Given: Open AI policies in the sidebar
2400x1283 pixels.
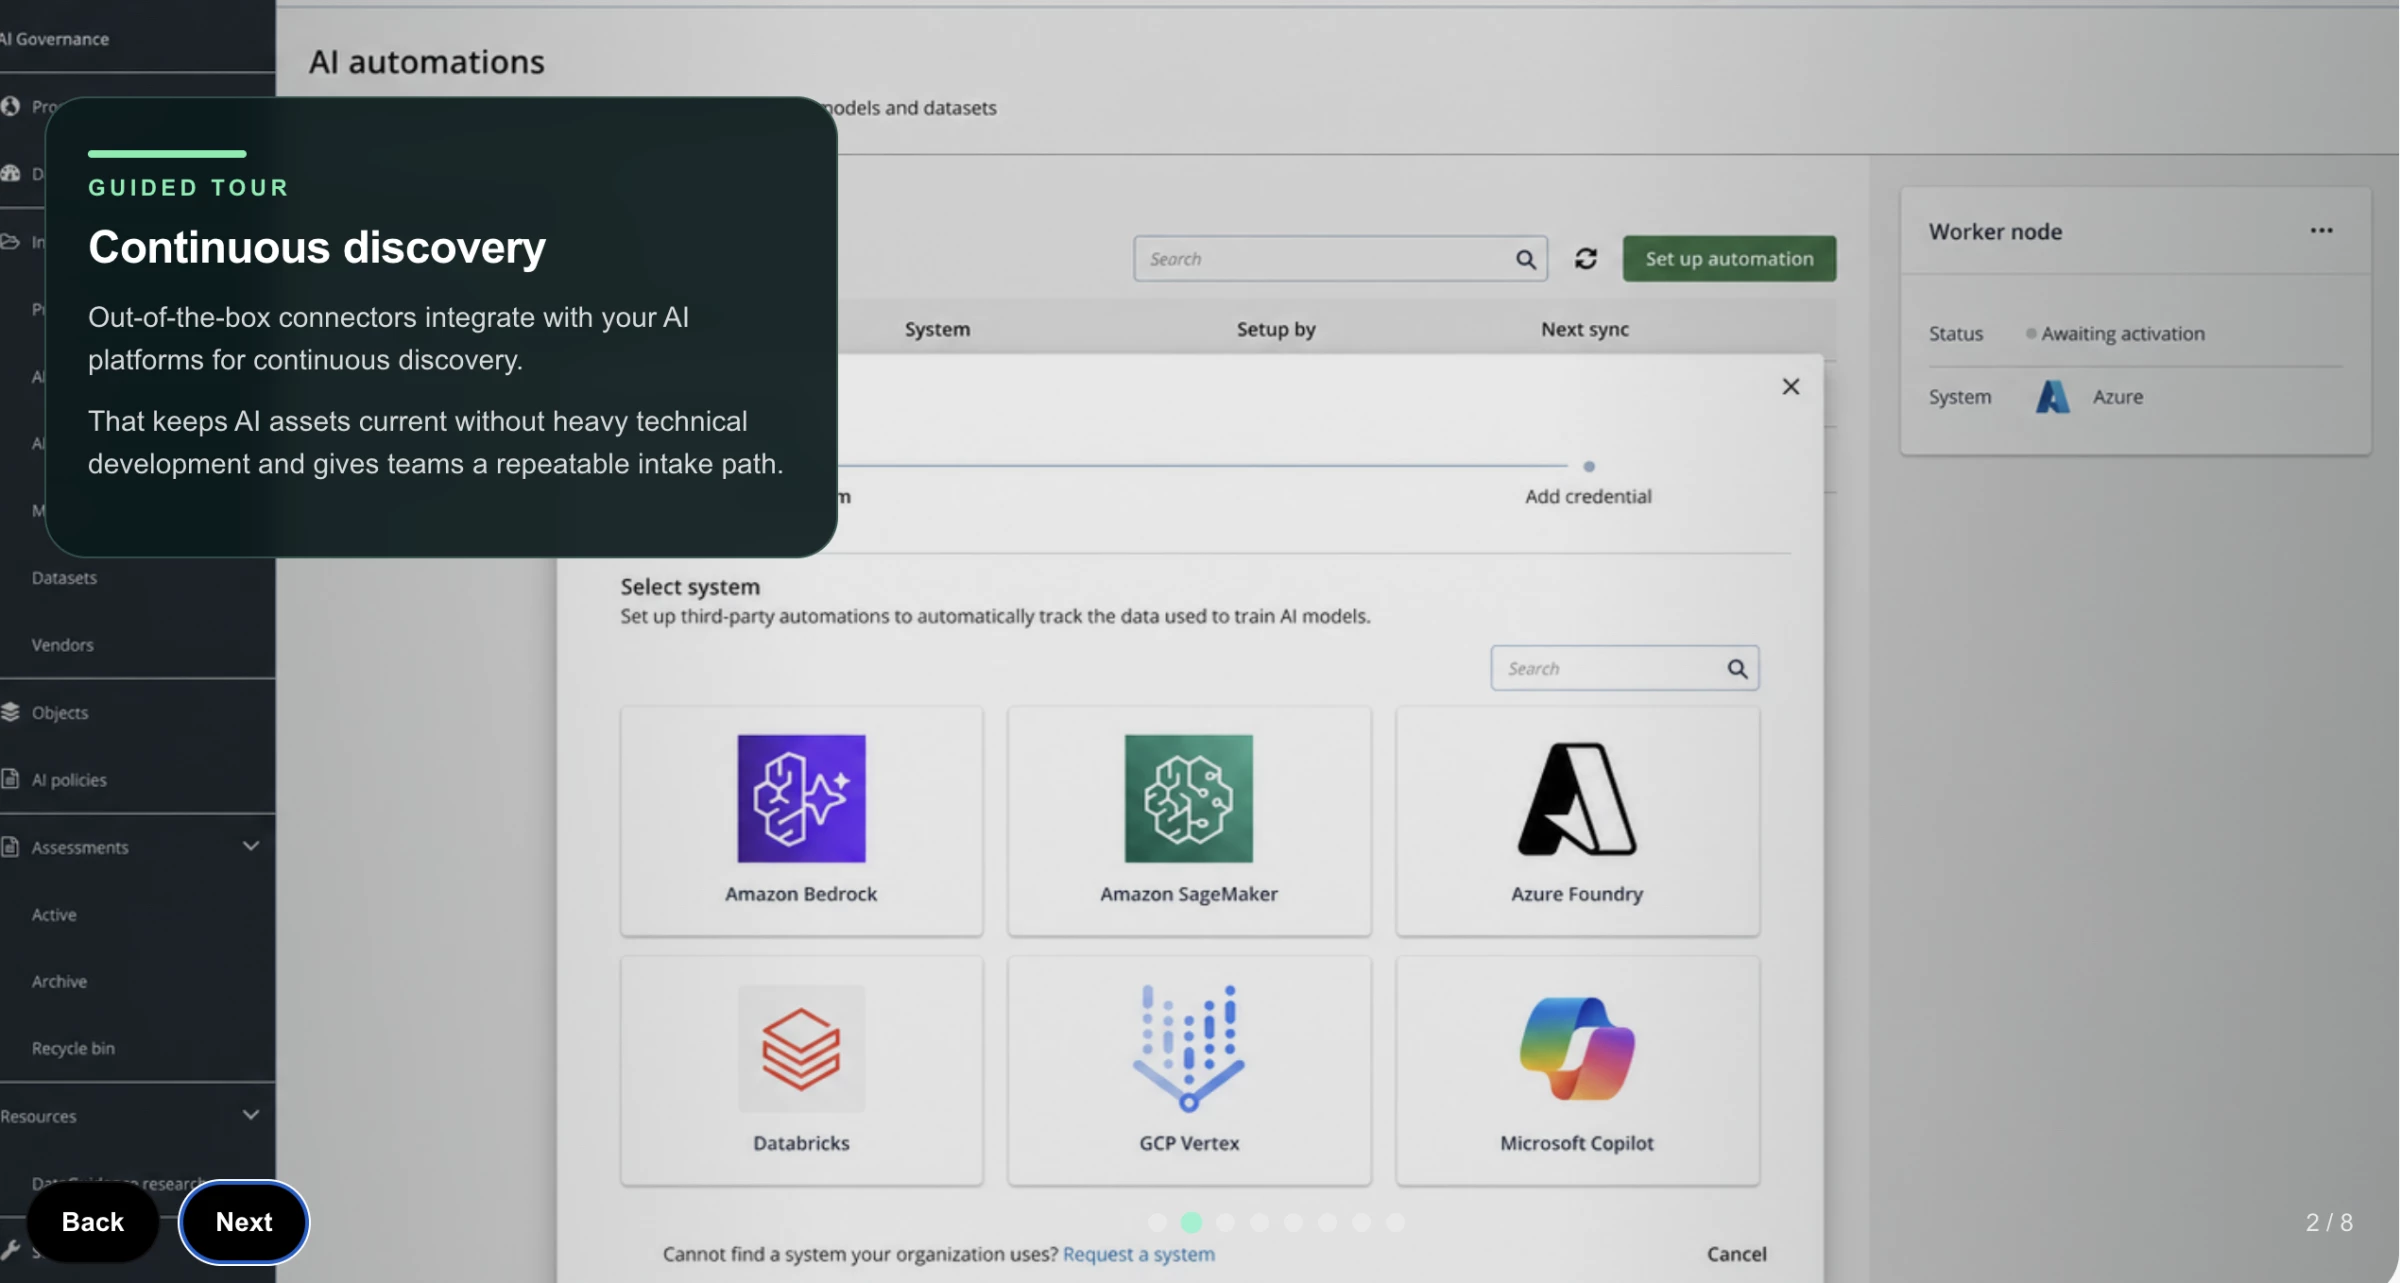Looking at the screenshot, I should point(69,780).
